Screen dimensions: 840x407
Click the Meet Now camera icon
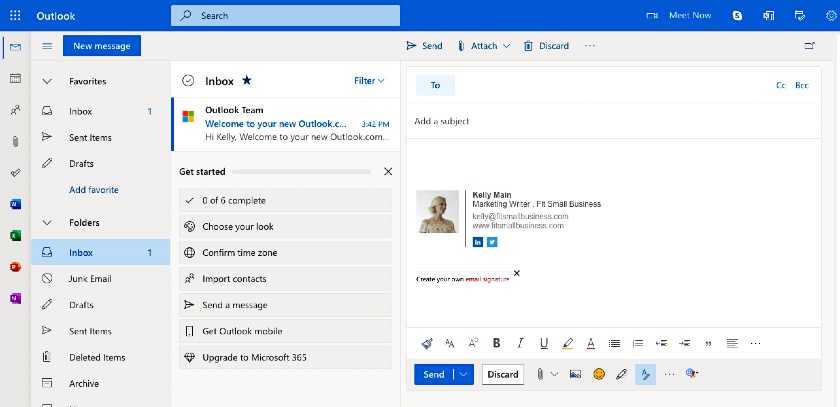pyautogui.click(x=652, y=16)
